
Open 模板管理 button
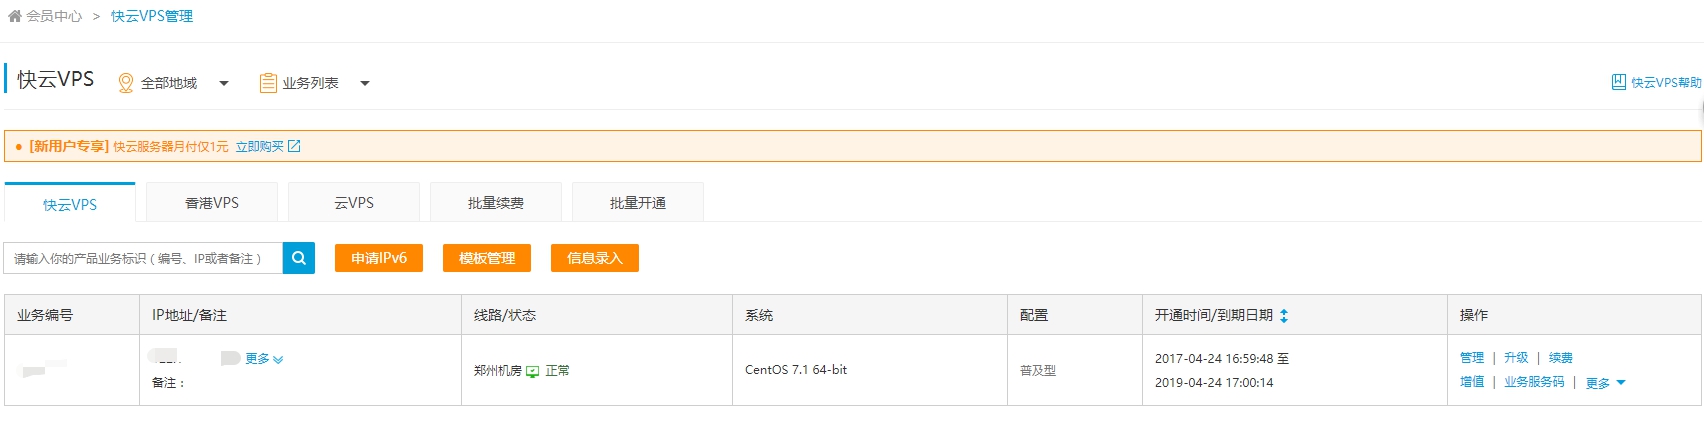coord(487,258)
